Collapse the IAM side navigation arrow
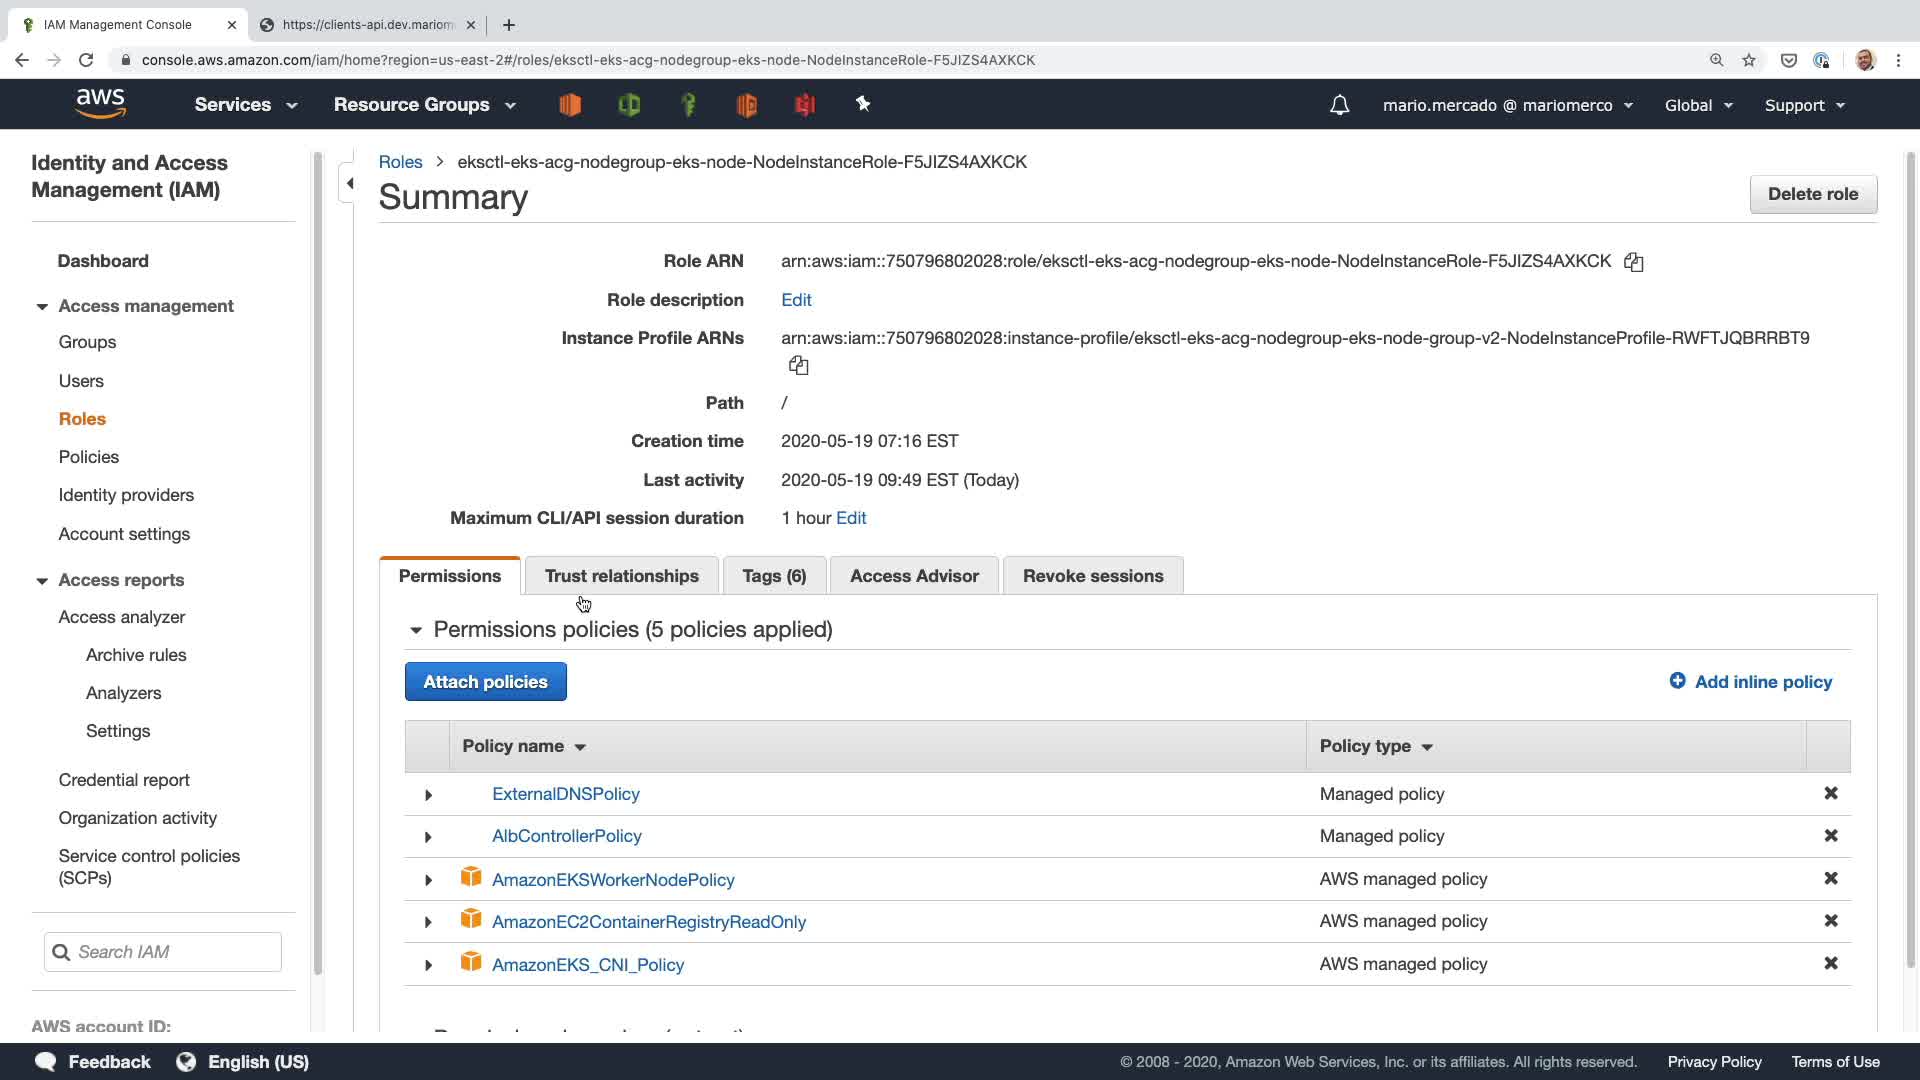The width and height of the screenshot is (1920, 1080). point(349,183)
